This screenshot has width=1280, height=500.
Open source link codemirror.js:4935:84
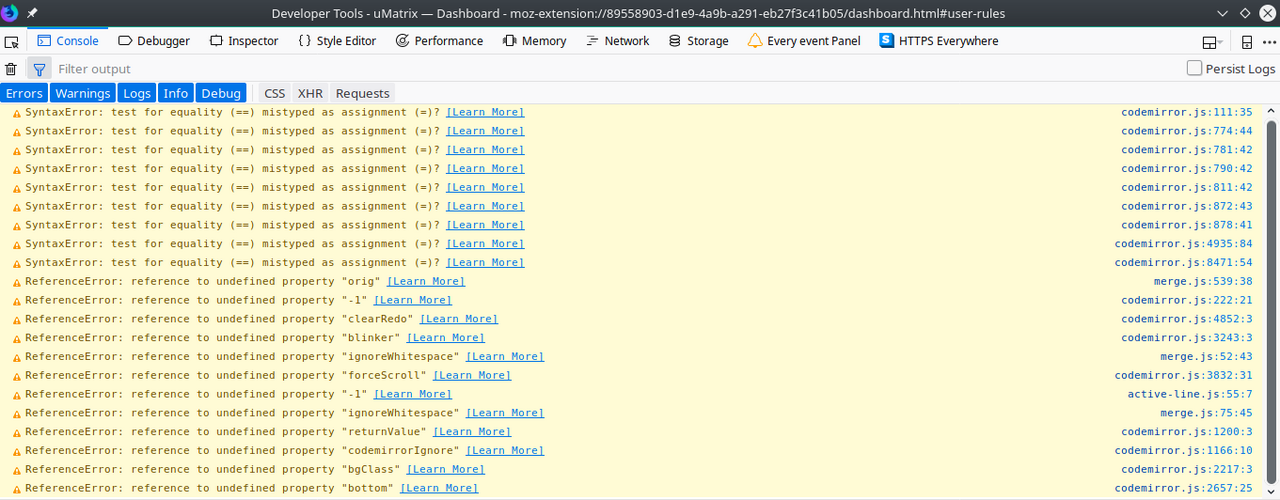[1184, 244]
